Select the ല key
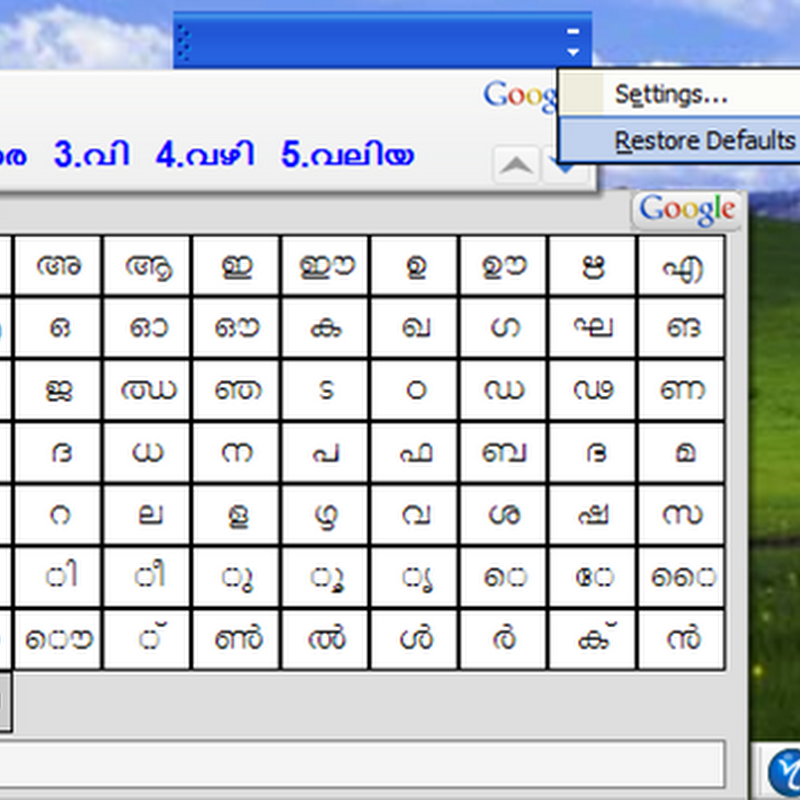Viewport: 800px width, 800px height. [147, 515]
